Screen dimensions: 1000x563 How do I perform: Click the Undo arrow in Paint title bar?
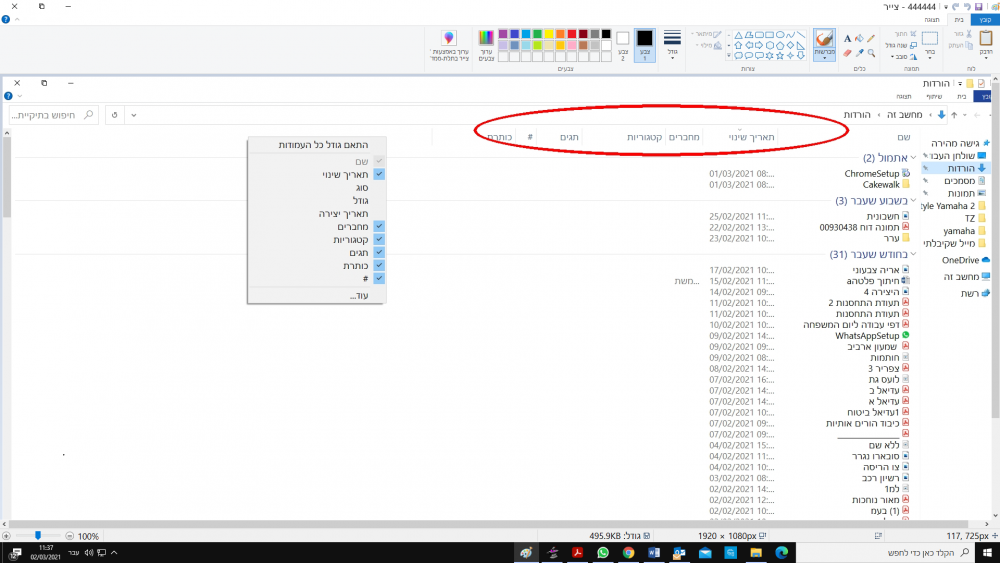pyautogui.click(x=967, y=7)
